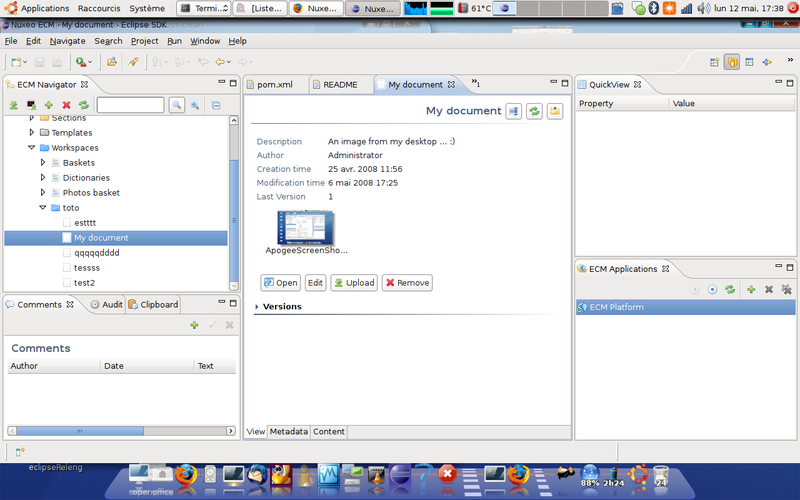800x500 pixels.
Task: Add an application with green plus in ECM Applications
Action: pyautogui.click(x=751, y=289)
